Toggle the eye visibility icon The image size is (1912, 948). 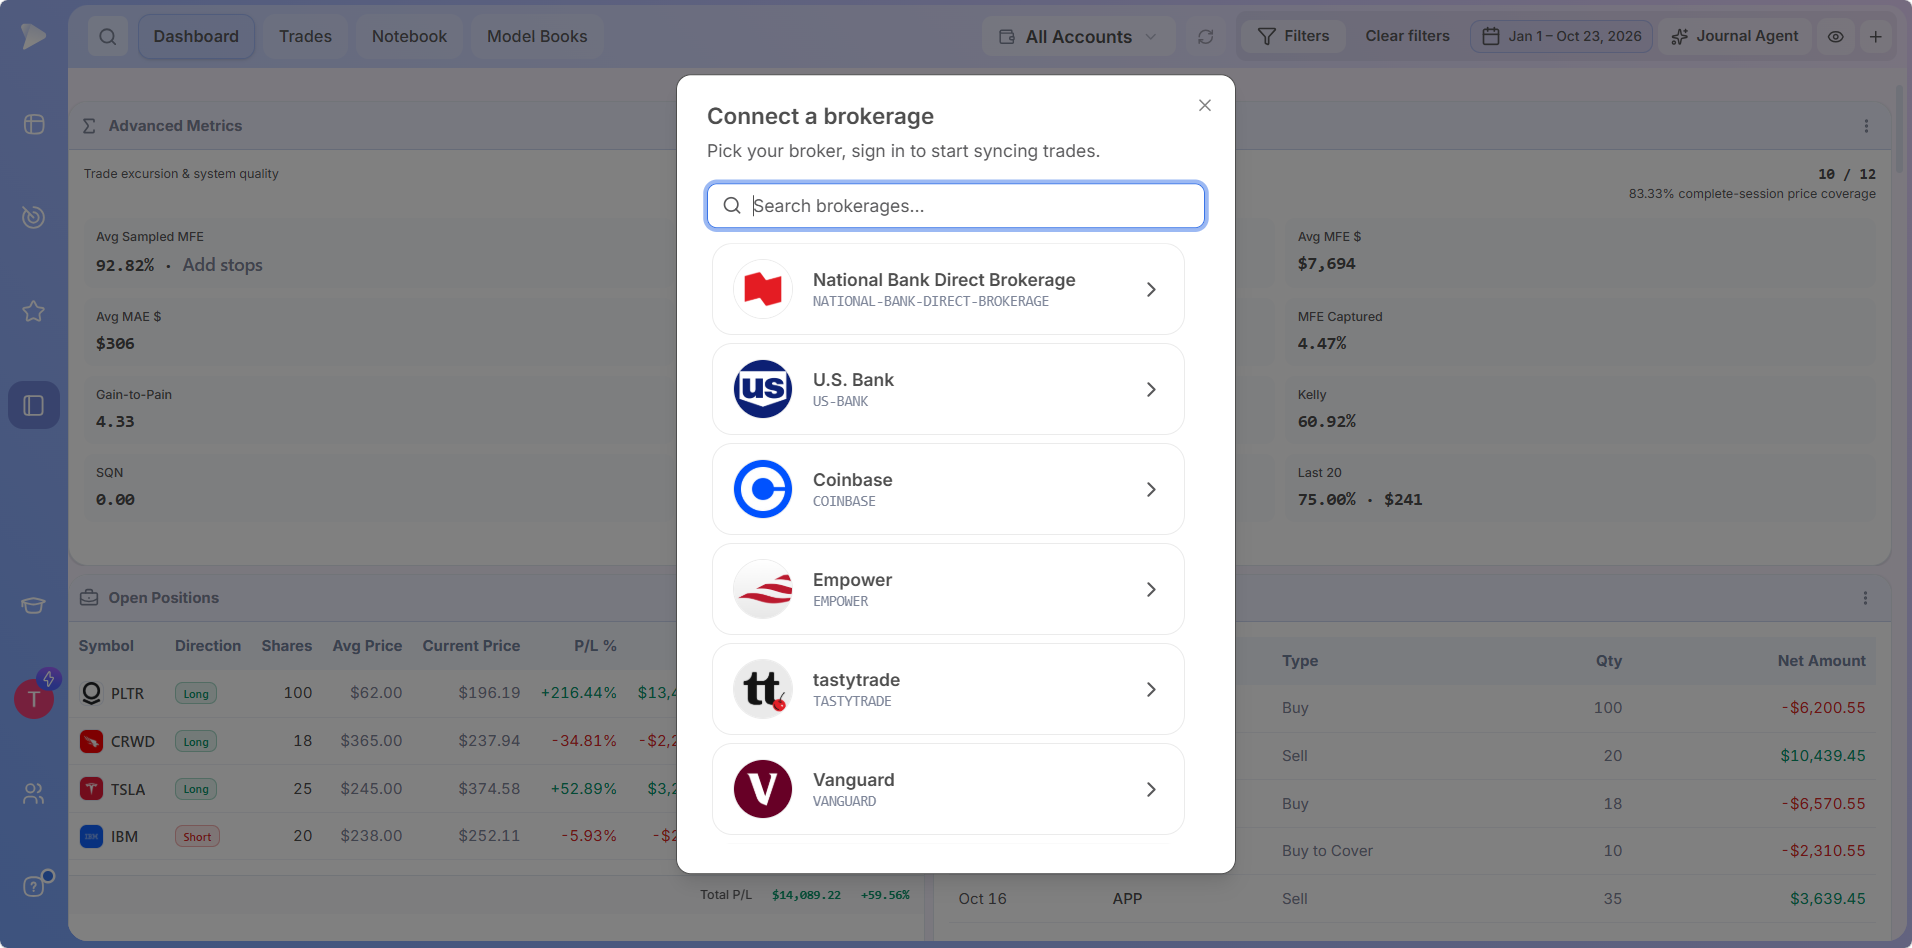(1836, 37)
